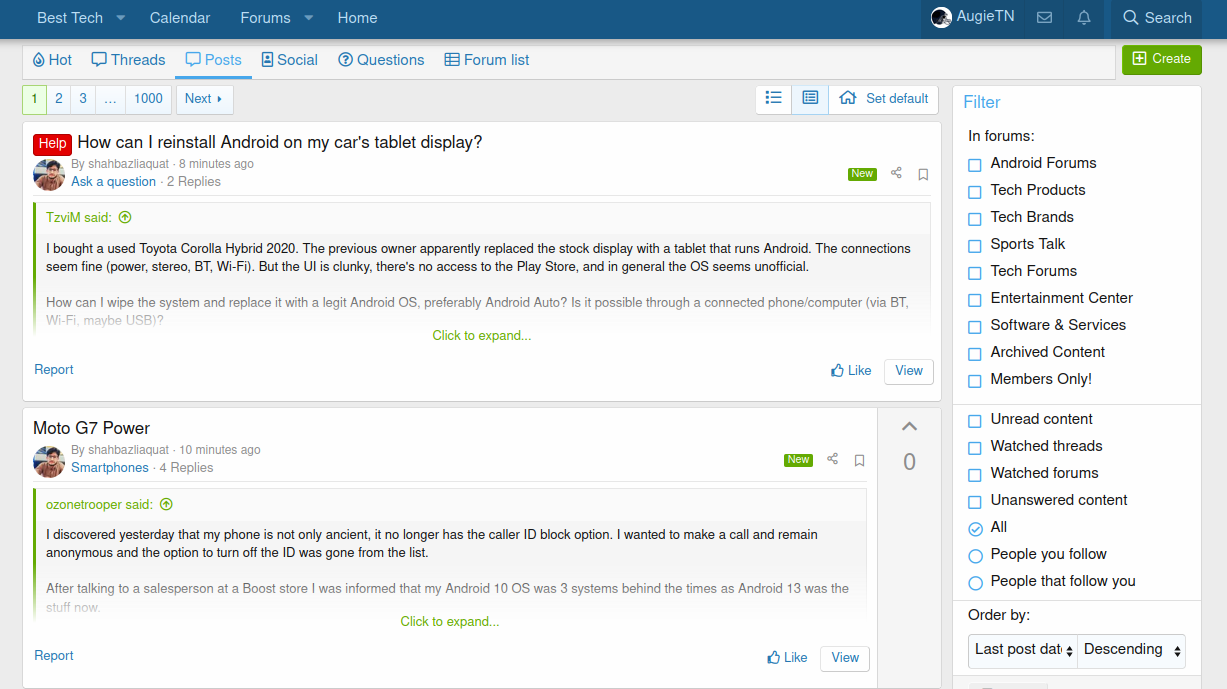Open the inbox envelope icon

point(1044,18)
